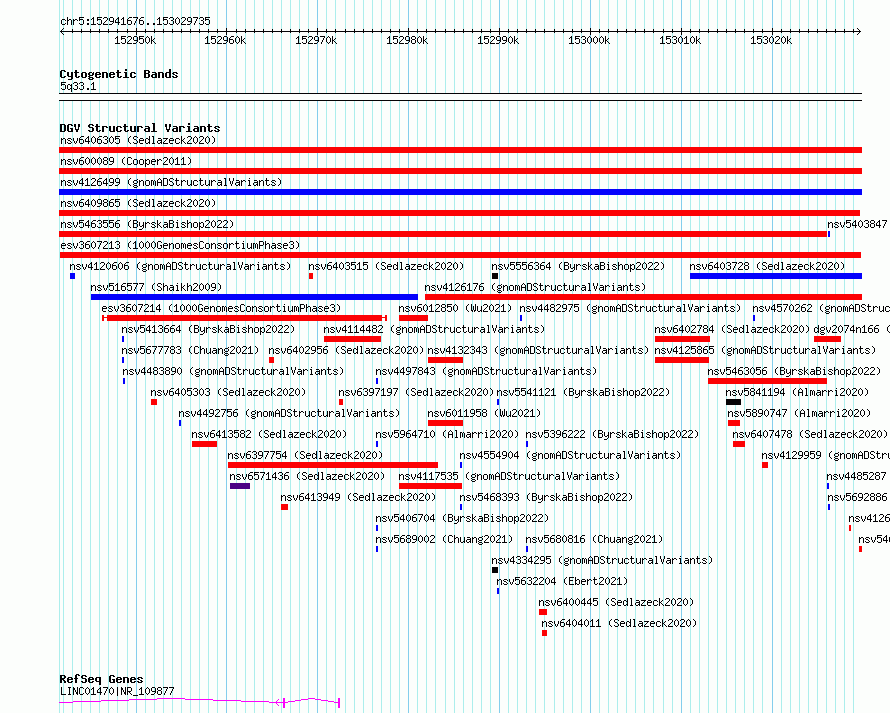Click the purple bar under nsv6571436
Screen dimensions: 890x713
[240, 486]
